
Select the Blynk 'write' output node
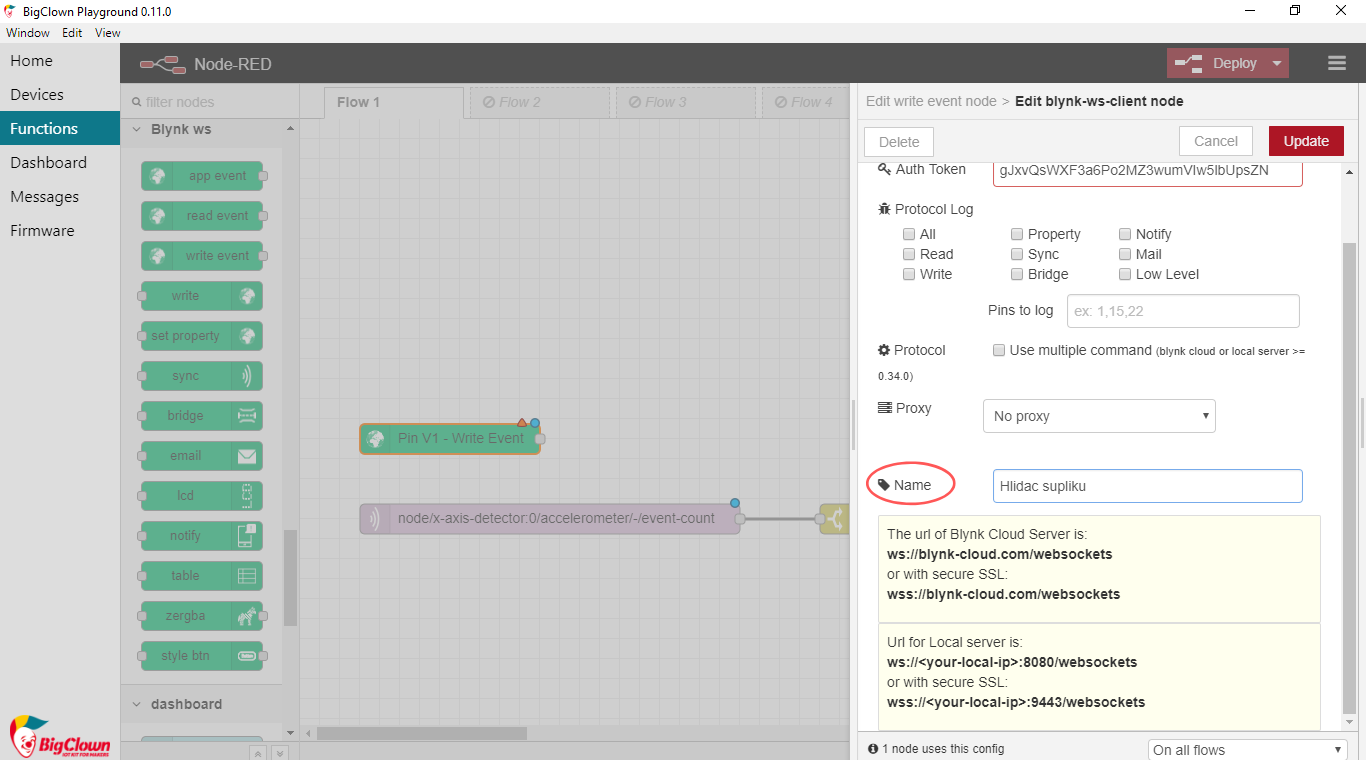[202, 296]
